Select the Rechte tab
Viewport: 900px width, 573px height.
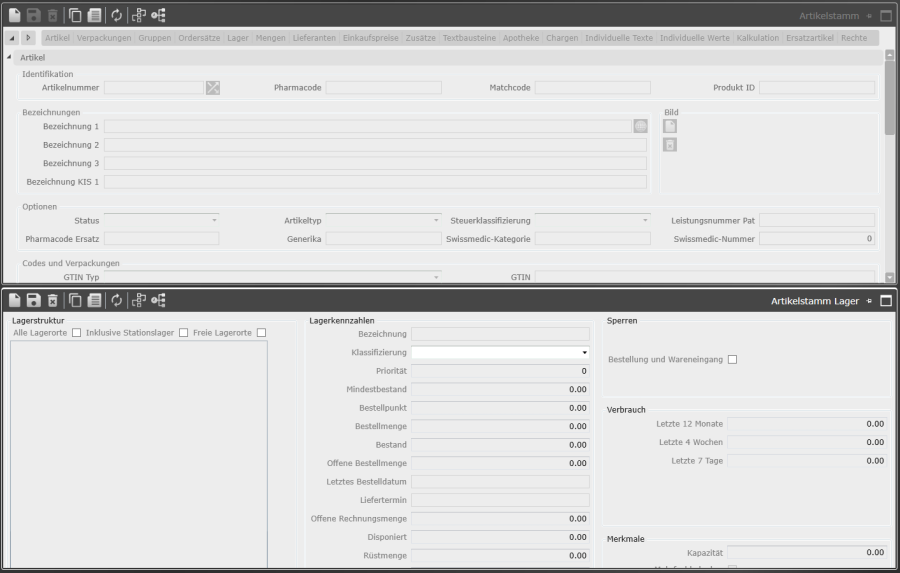click(854, 38)
